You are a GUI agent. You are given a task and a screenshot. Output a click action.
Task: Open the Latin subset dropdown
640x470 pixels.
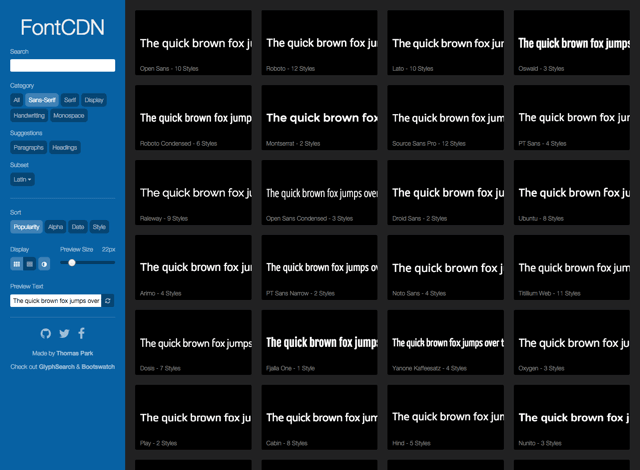[x=22, y=179]
